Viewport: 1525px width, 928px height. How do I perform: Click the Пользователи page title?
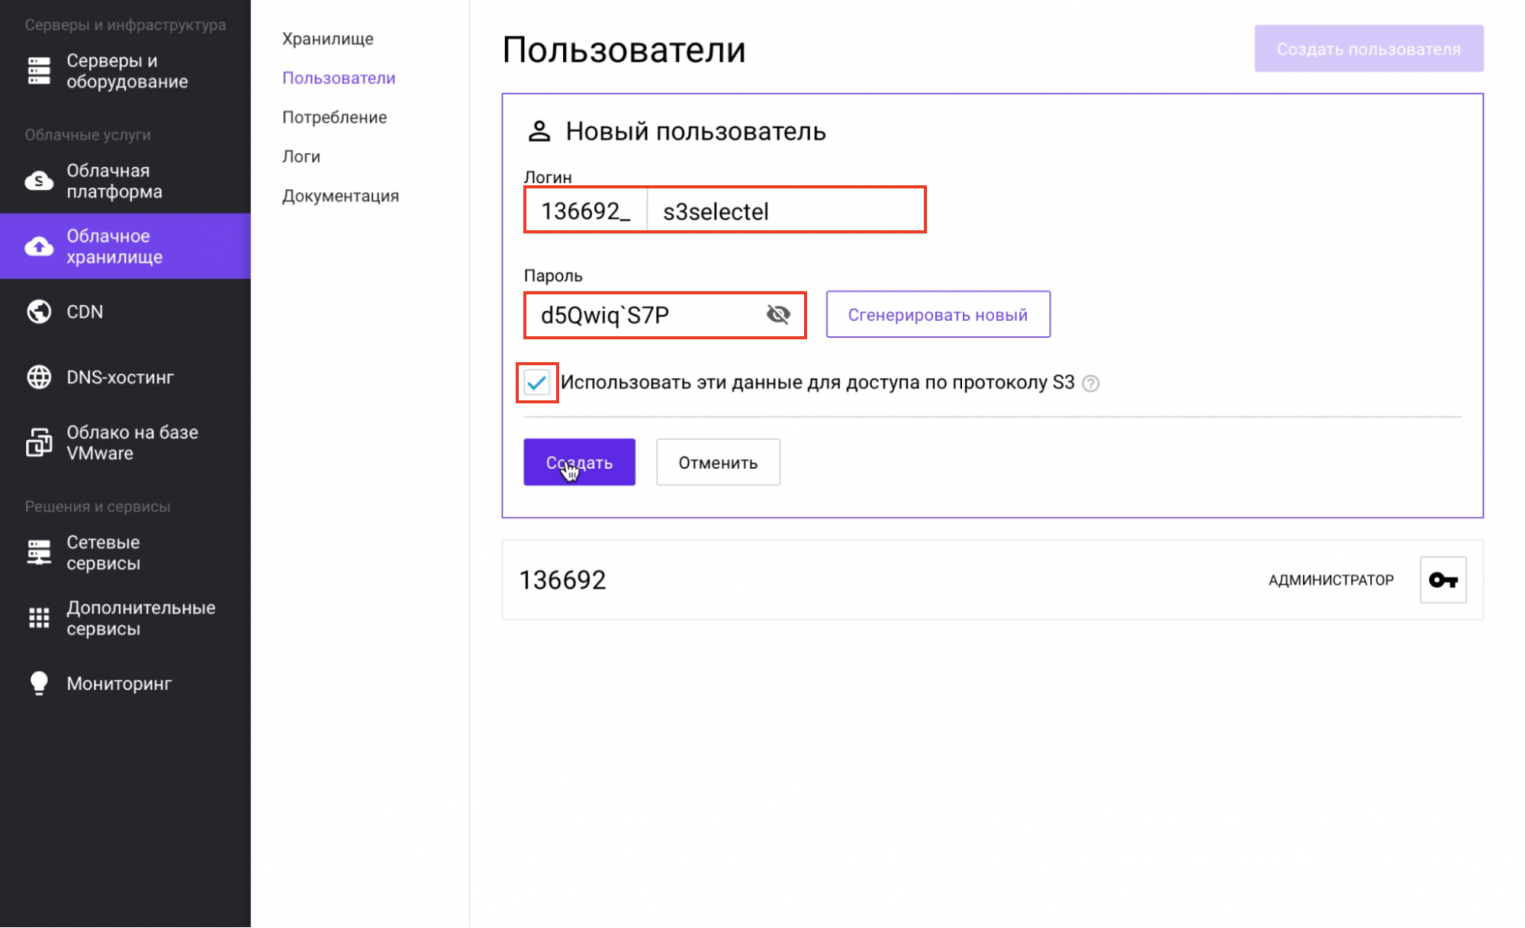tap(624, 49)
